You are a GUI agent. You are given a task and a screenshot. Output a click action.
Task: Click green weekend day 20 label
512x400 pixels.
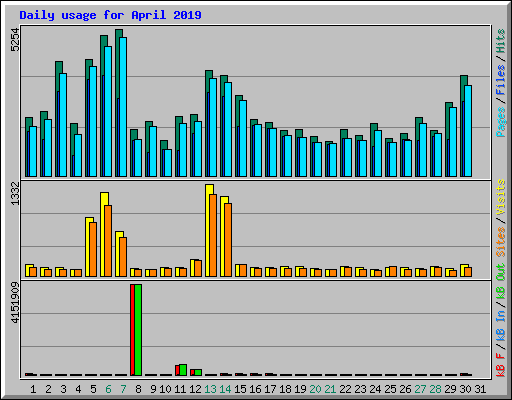[315, 389]
